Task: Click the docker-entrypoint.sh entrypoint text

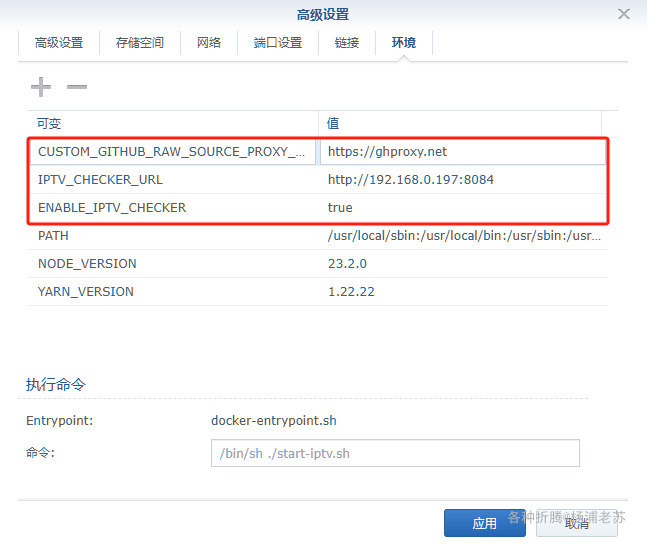Action: tap(274, 421)
